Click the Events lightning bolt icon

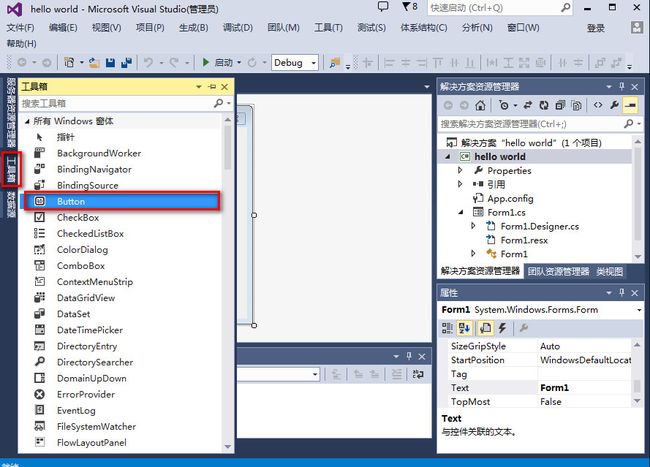[502, 328]
